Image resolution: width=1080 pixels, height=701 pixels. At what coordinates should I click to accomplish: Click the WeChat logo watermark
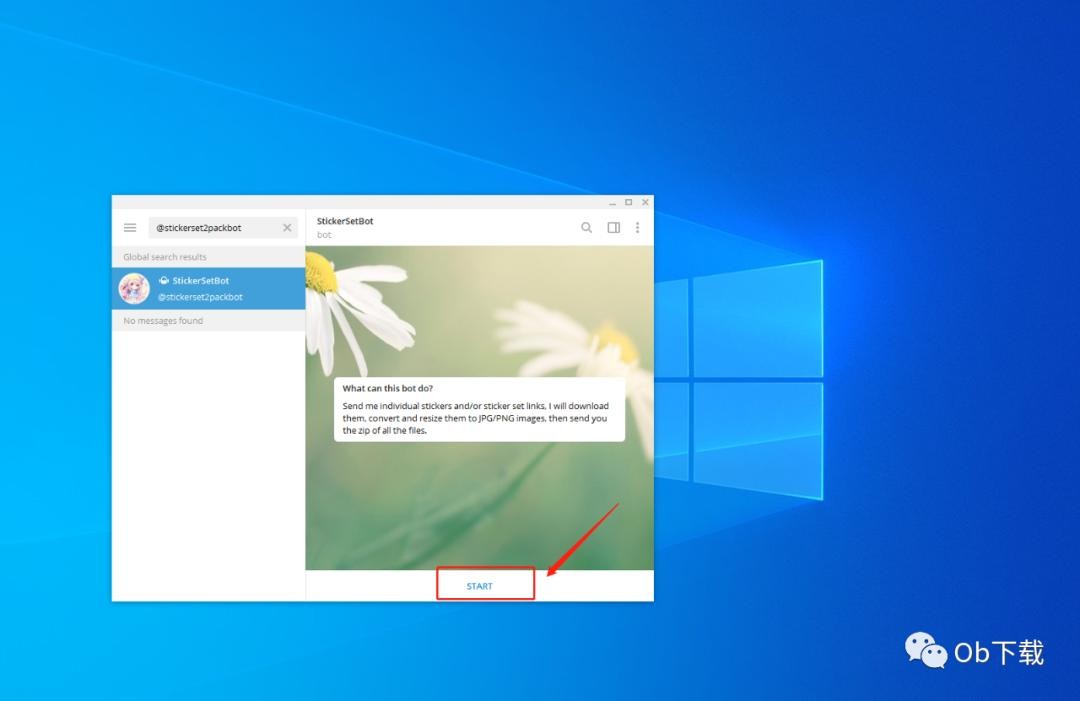pyautogui.click(x=926, y=651)
